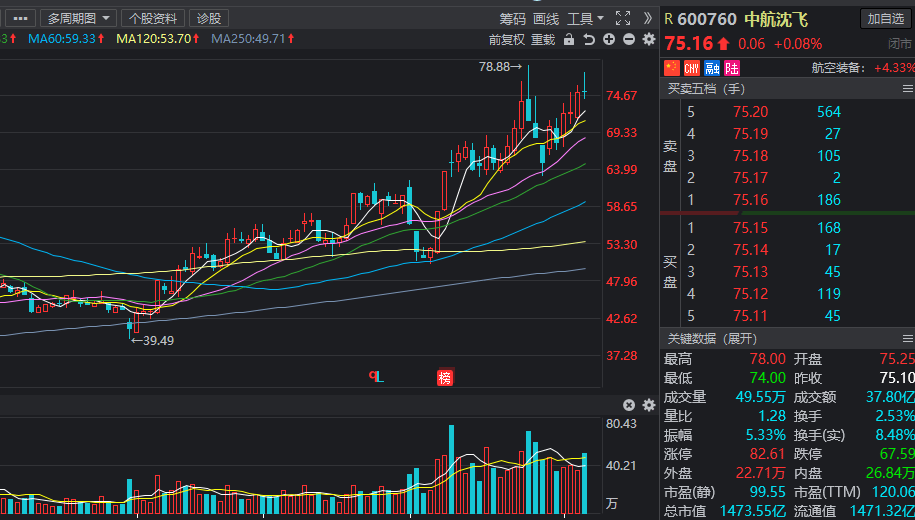This screenshot has height=520, width=915.
Task: Click the fullscreen expand icon
Action: 623,18
